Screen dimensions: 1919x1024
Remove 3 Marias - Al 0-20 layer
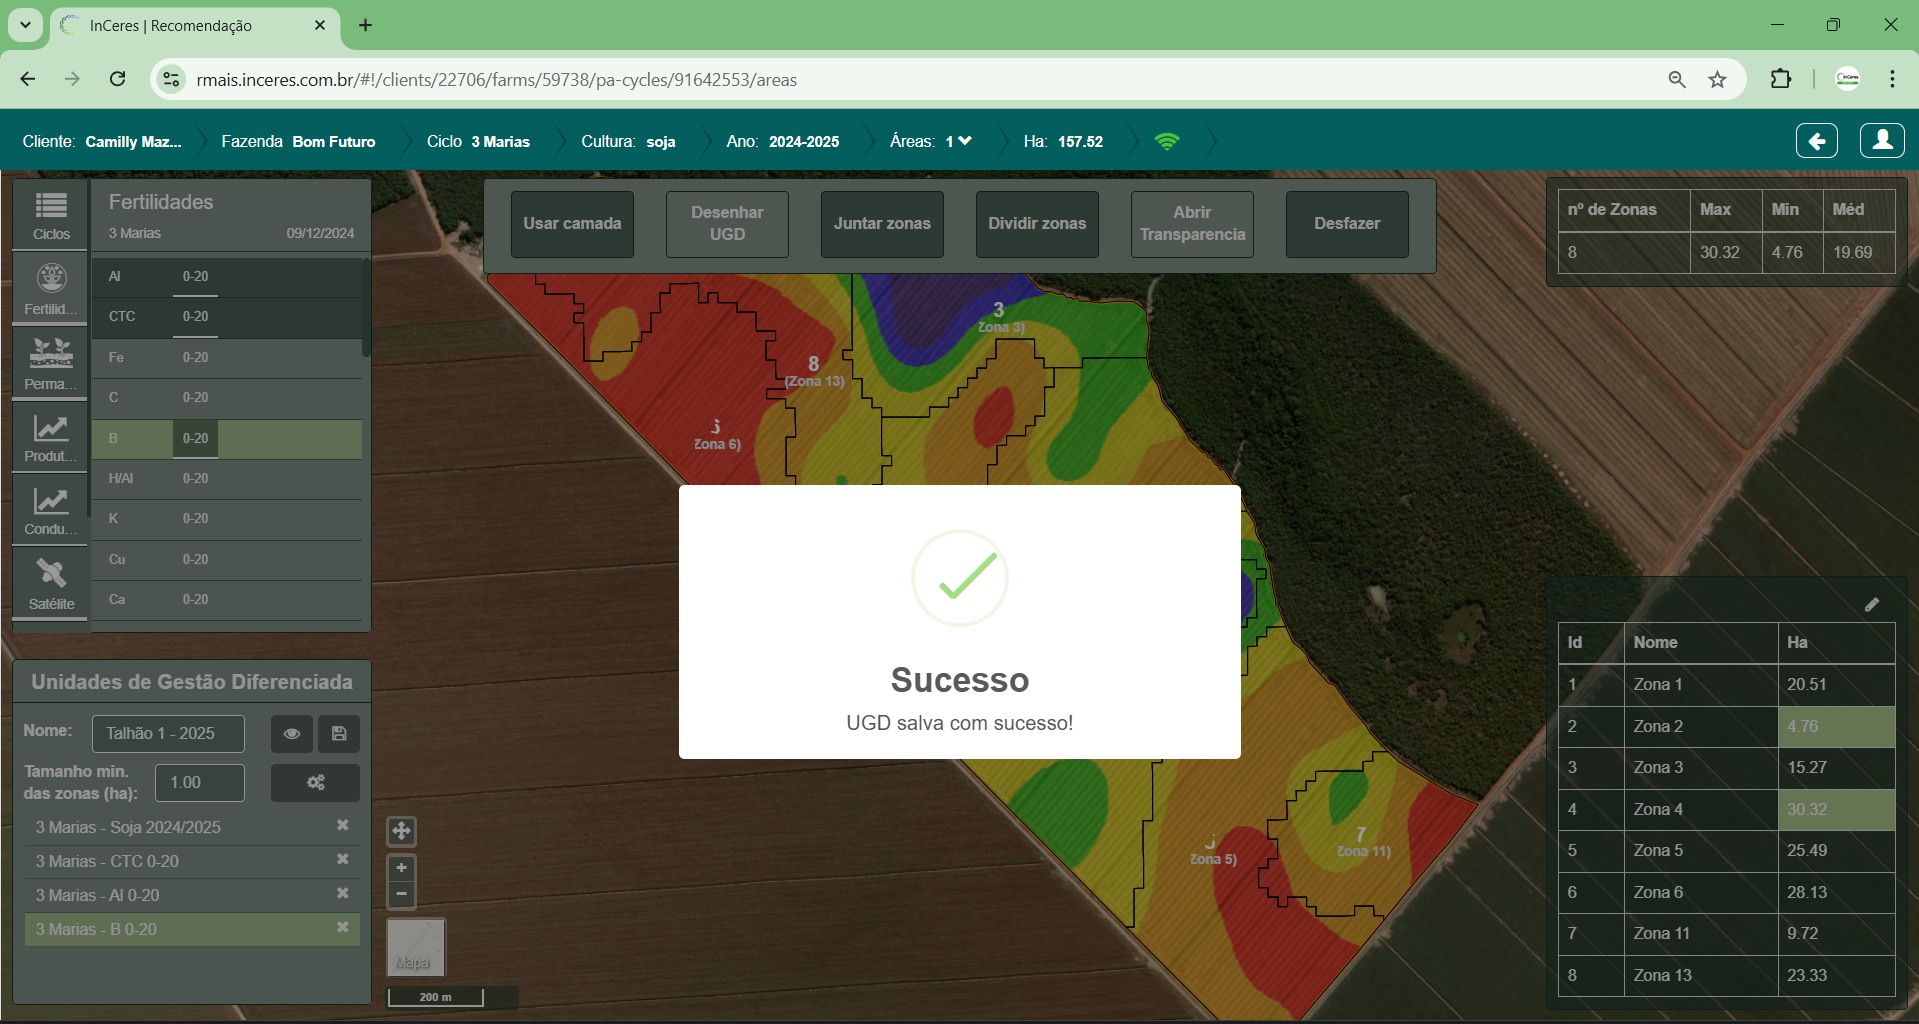[343, 894]
